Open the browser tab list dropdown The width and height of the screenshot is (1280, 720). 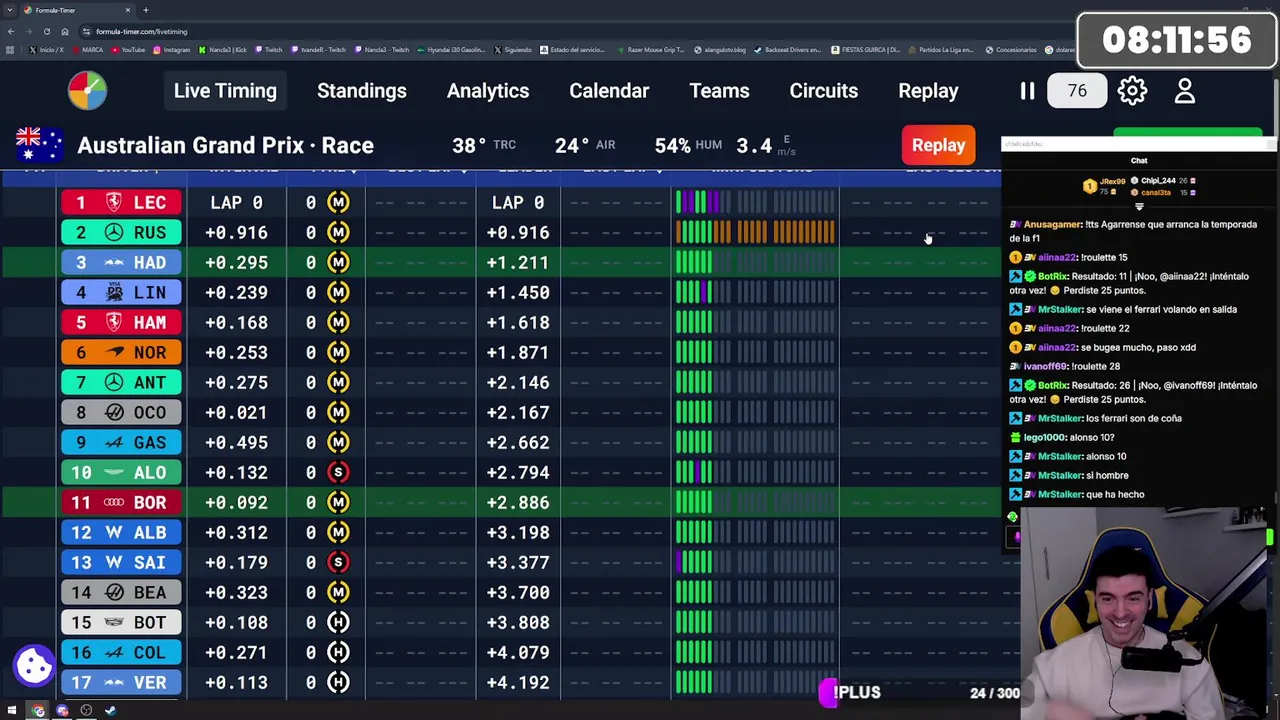point(10,10)
